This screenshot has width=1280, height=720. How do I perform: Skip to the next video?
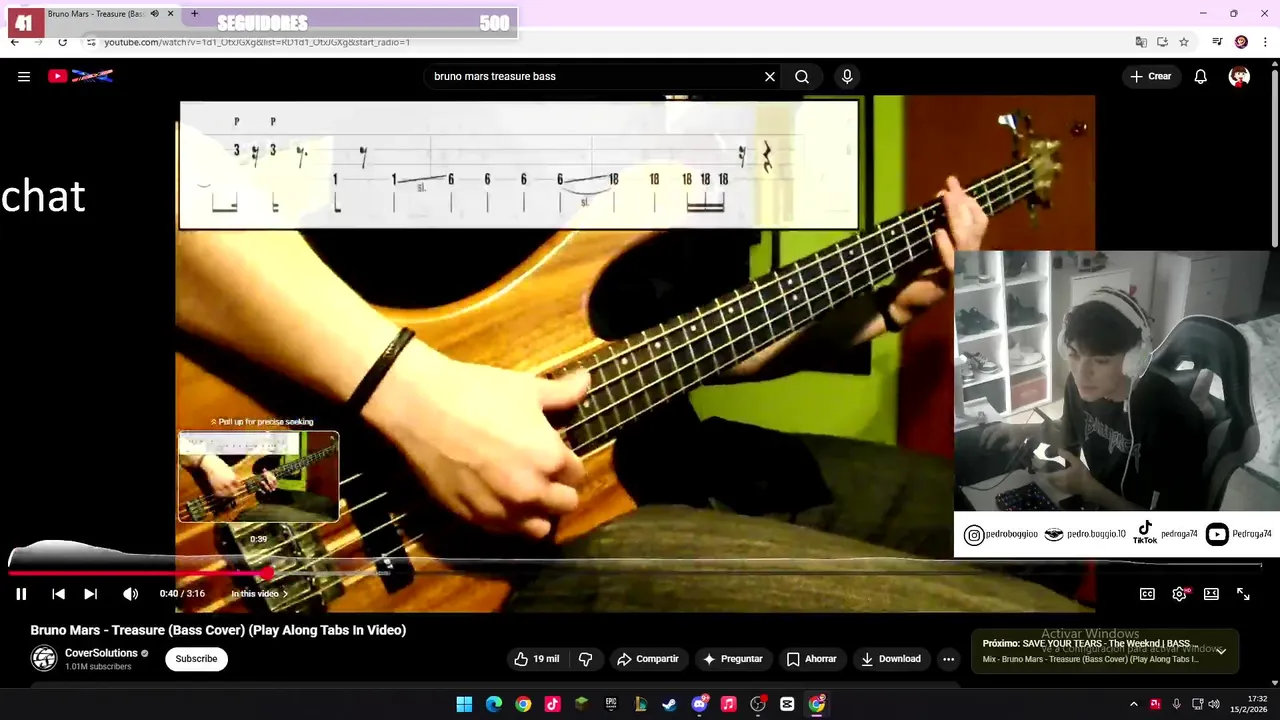point(90,594)
